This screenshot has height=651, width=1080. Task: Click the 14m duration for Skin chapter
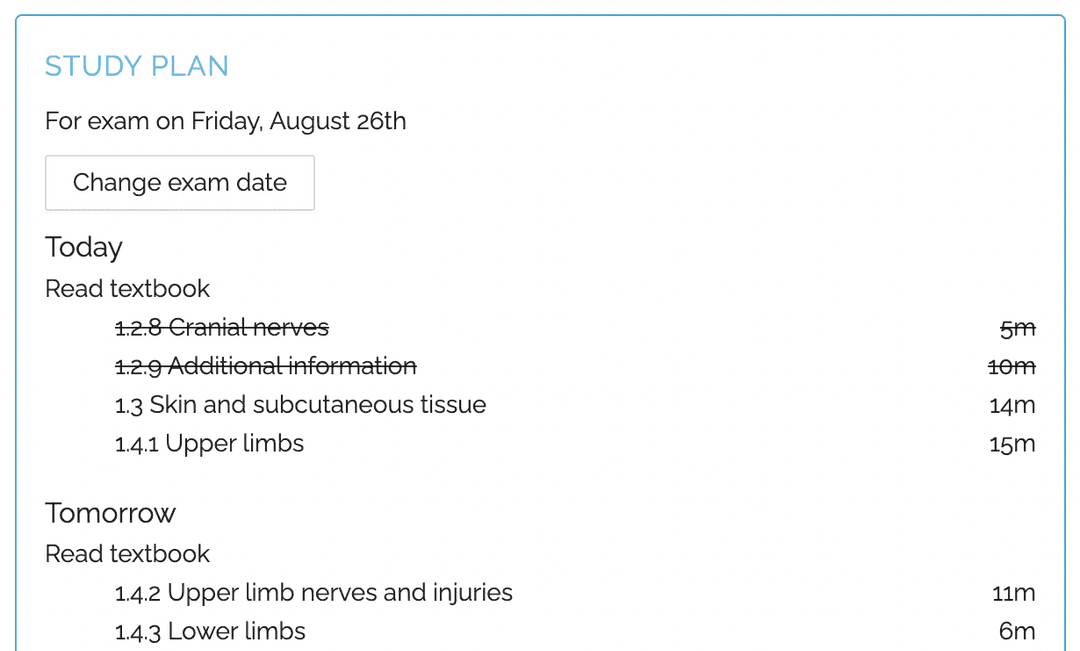1012,405
